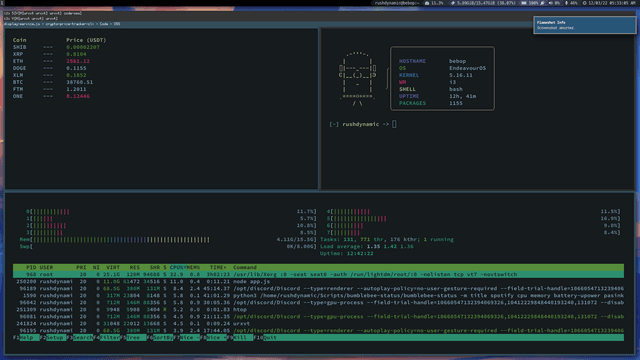The height and width of the screenshot is (360, 640).
Task: Sort processes by the CPU% column header
Action: click(178, 267)
